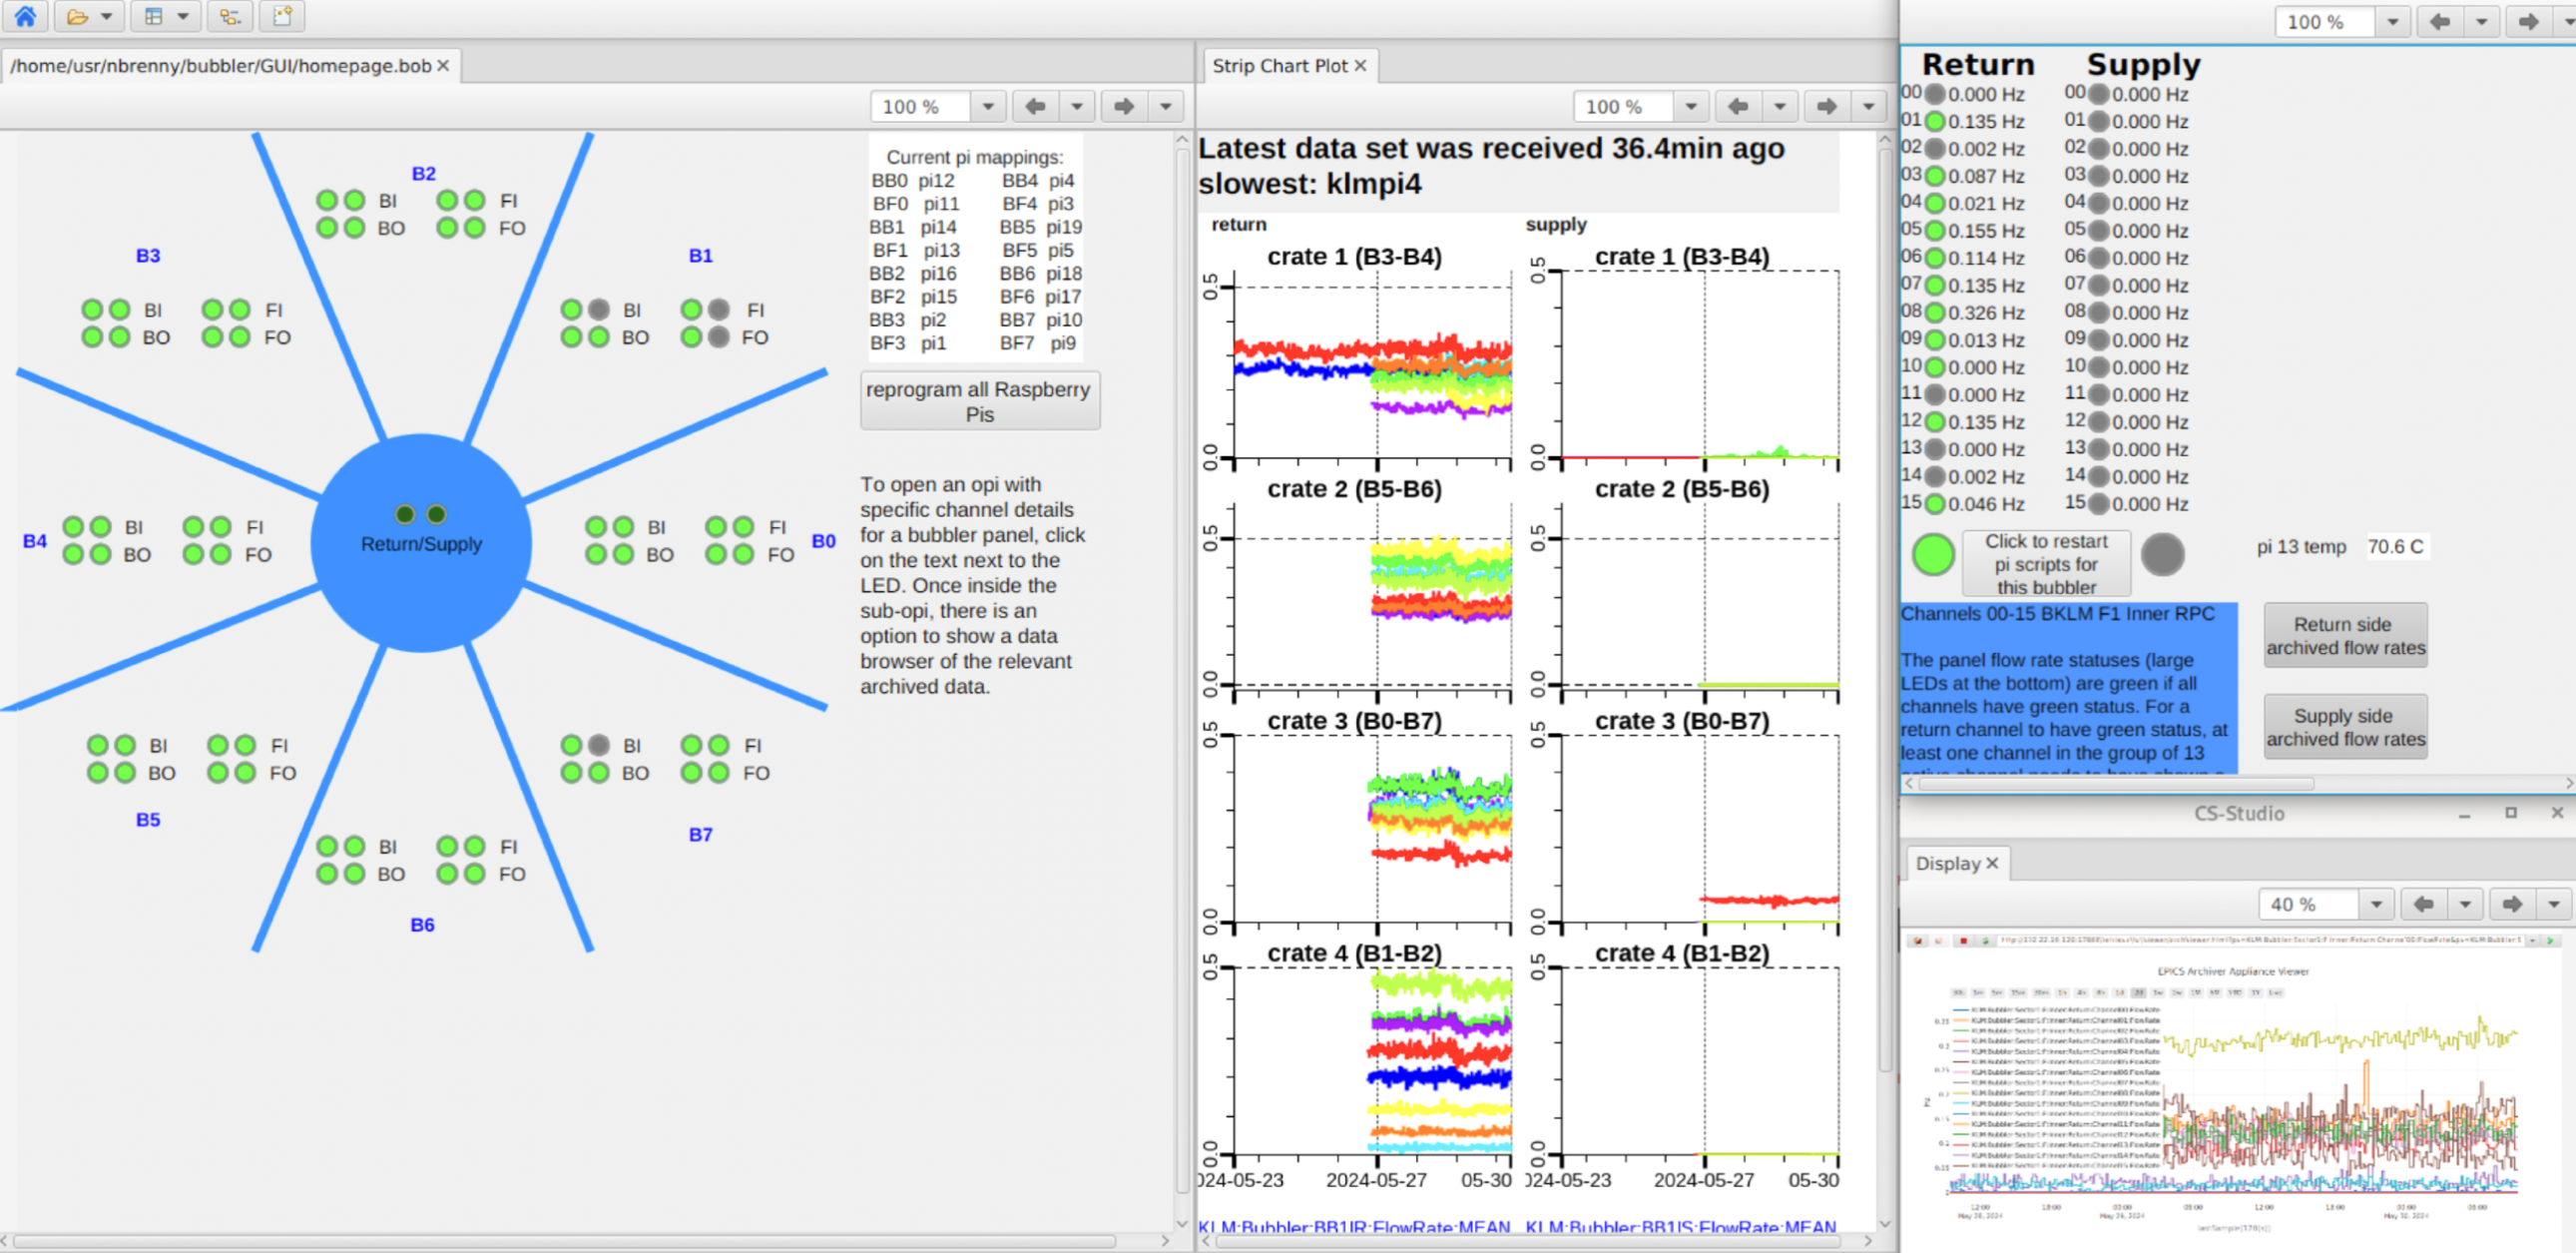Click to restart pi scripts for this bubbler
Viewport: 2576px width, 1253px height.
pos(2046,564)
